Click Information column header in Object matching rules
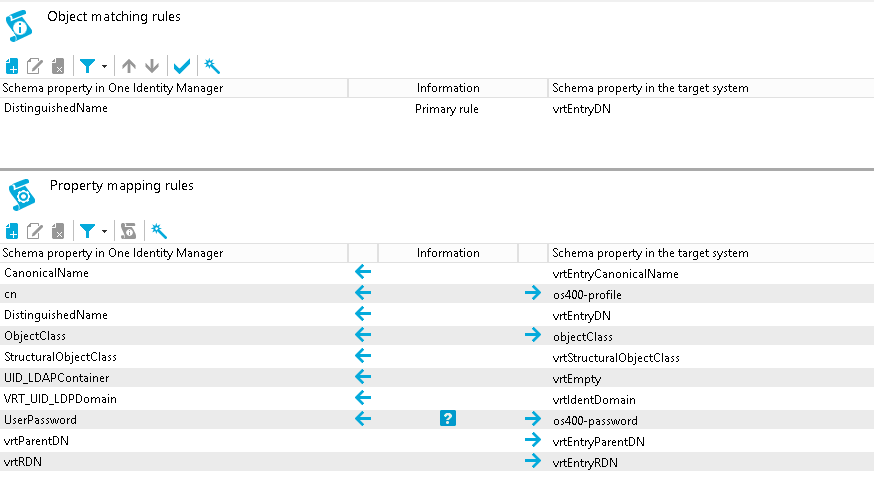 pos(448,88)
